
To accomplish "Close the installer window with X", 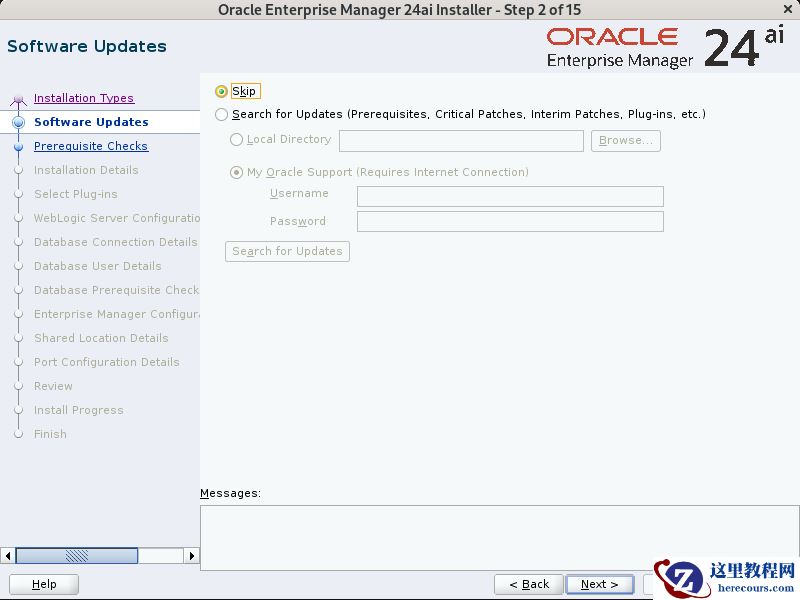I will [x=787, y=9].
